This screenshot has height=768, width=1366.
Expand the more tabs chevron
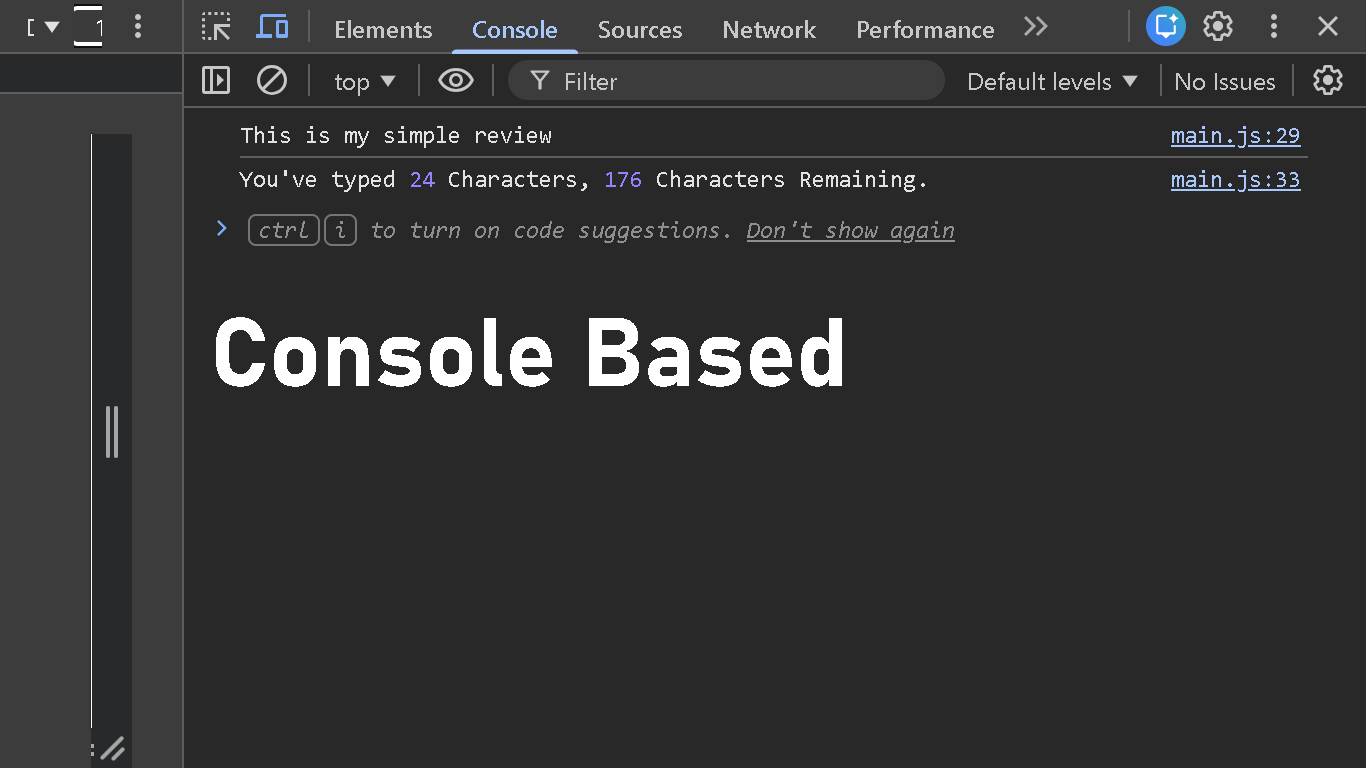tap(1036, 27)
